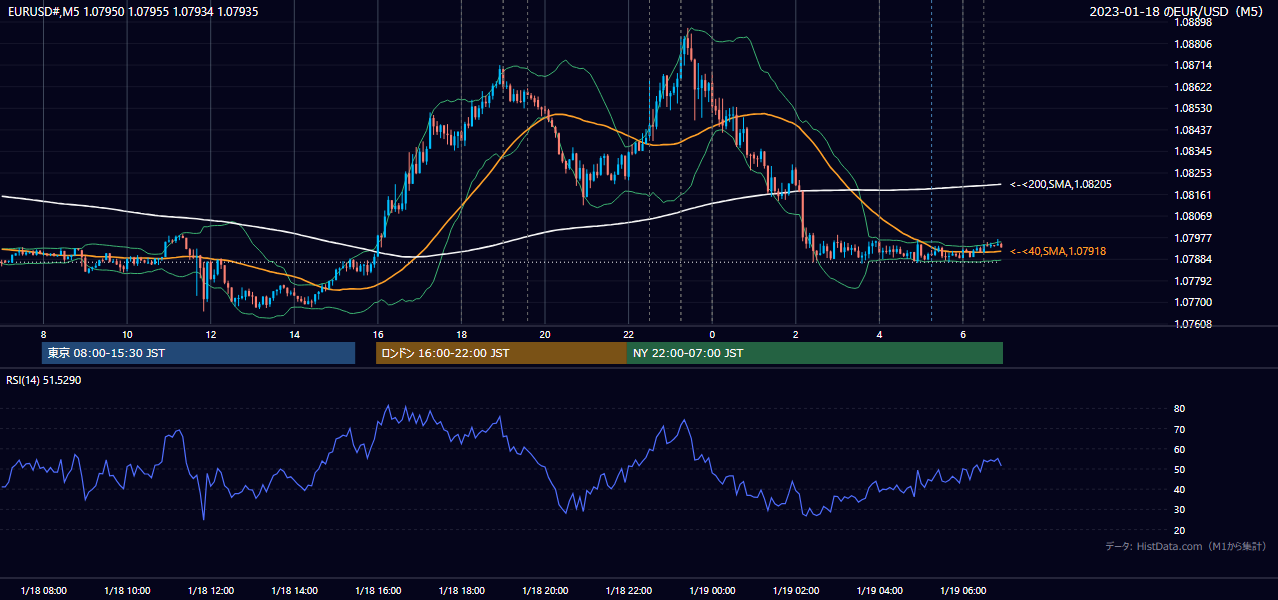This screenshot has width=1278, height=600.
Task: Click price axis label 1.07700
Action: tap(1193, 303)
